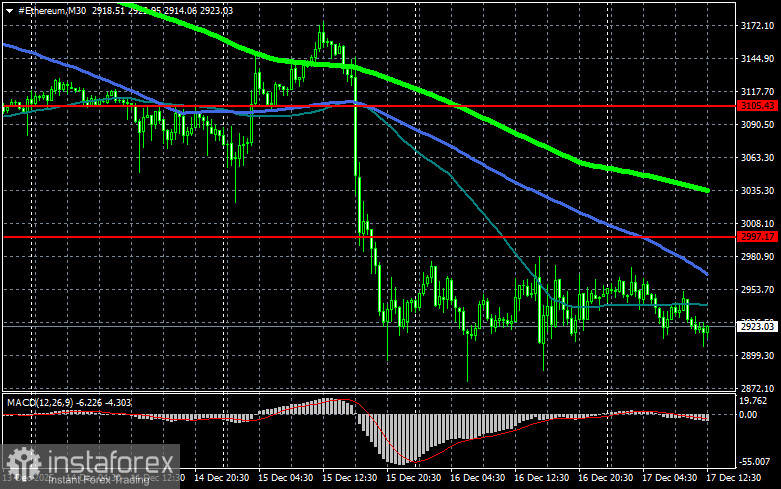Image resolution: width=781 pixels, height=489 pixels.
Task: Click the 3035.30 price axis label
Action: (757, 190)
